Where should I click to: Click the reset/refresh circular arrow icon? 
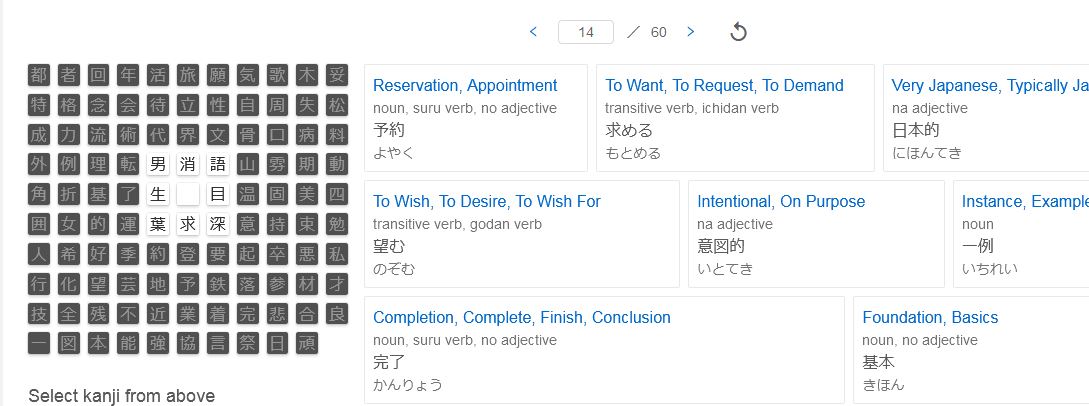738,32
